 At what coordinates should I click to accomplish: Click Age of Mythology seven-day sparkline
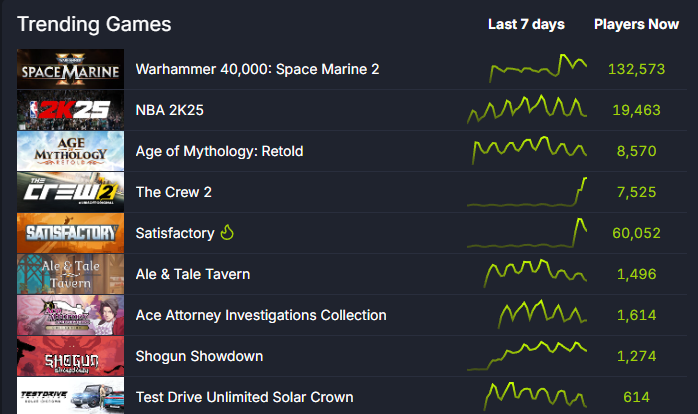click(529, 150)
